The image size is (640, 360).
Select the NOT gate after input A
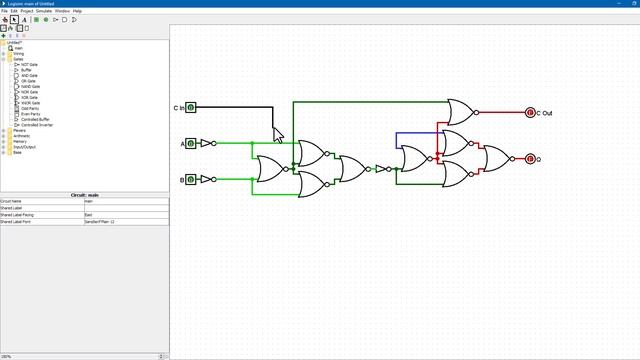click(208, 143)
